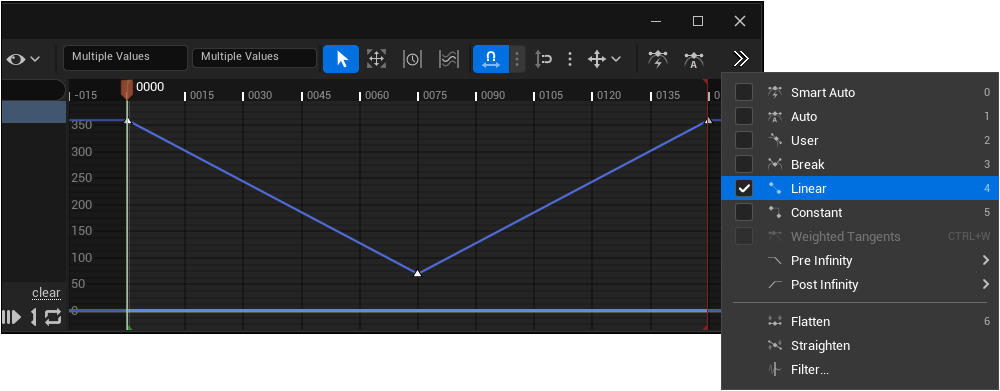Image resolution: width=1000 pixels, height=391 pixels.
Task: Activate the retime tool clock icon
Action: coord(412,59)
